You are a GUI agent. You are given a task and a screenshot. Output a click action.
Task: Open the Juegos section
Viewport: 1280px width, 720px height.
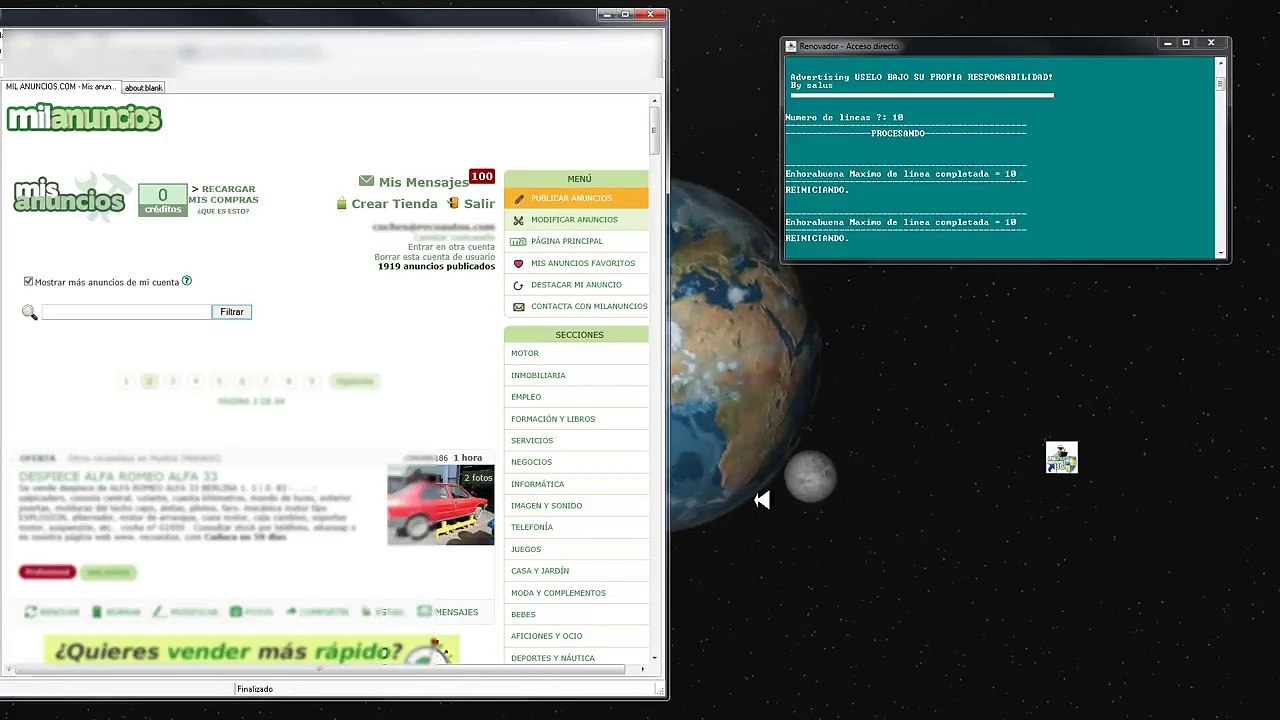click(576, 549)
